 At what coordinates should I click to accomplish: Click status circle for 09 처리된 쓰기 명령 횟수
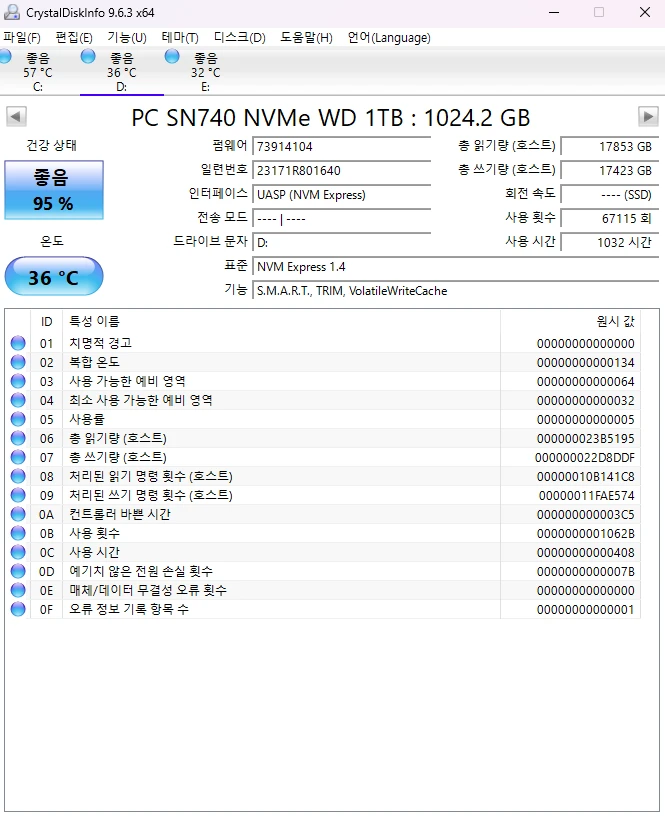18,495
